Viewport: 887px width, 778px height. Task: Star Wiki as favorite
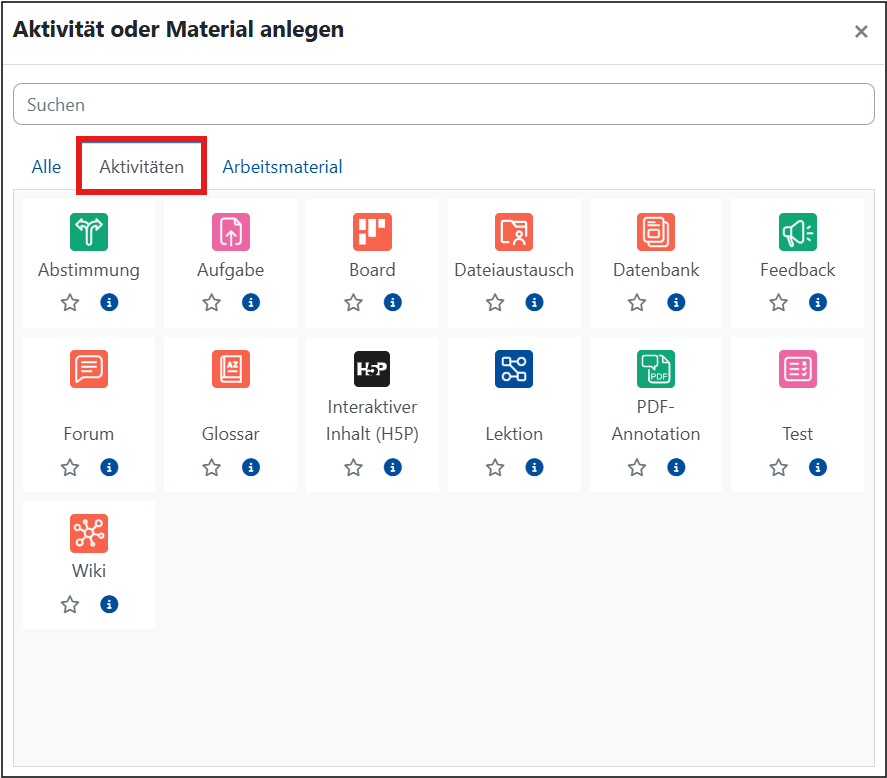(x=70, y=604)
